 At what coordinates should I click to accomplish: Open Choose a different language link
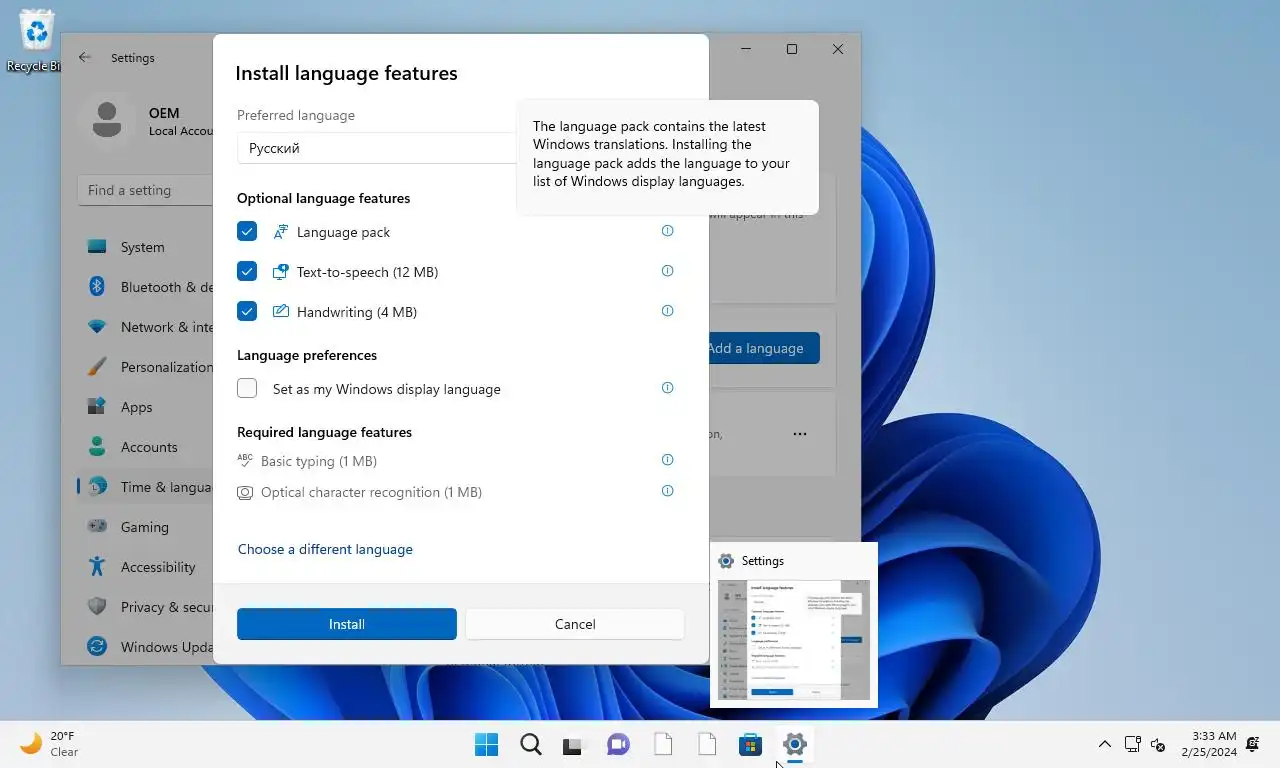tap(325, 549)
